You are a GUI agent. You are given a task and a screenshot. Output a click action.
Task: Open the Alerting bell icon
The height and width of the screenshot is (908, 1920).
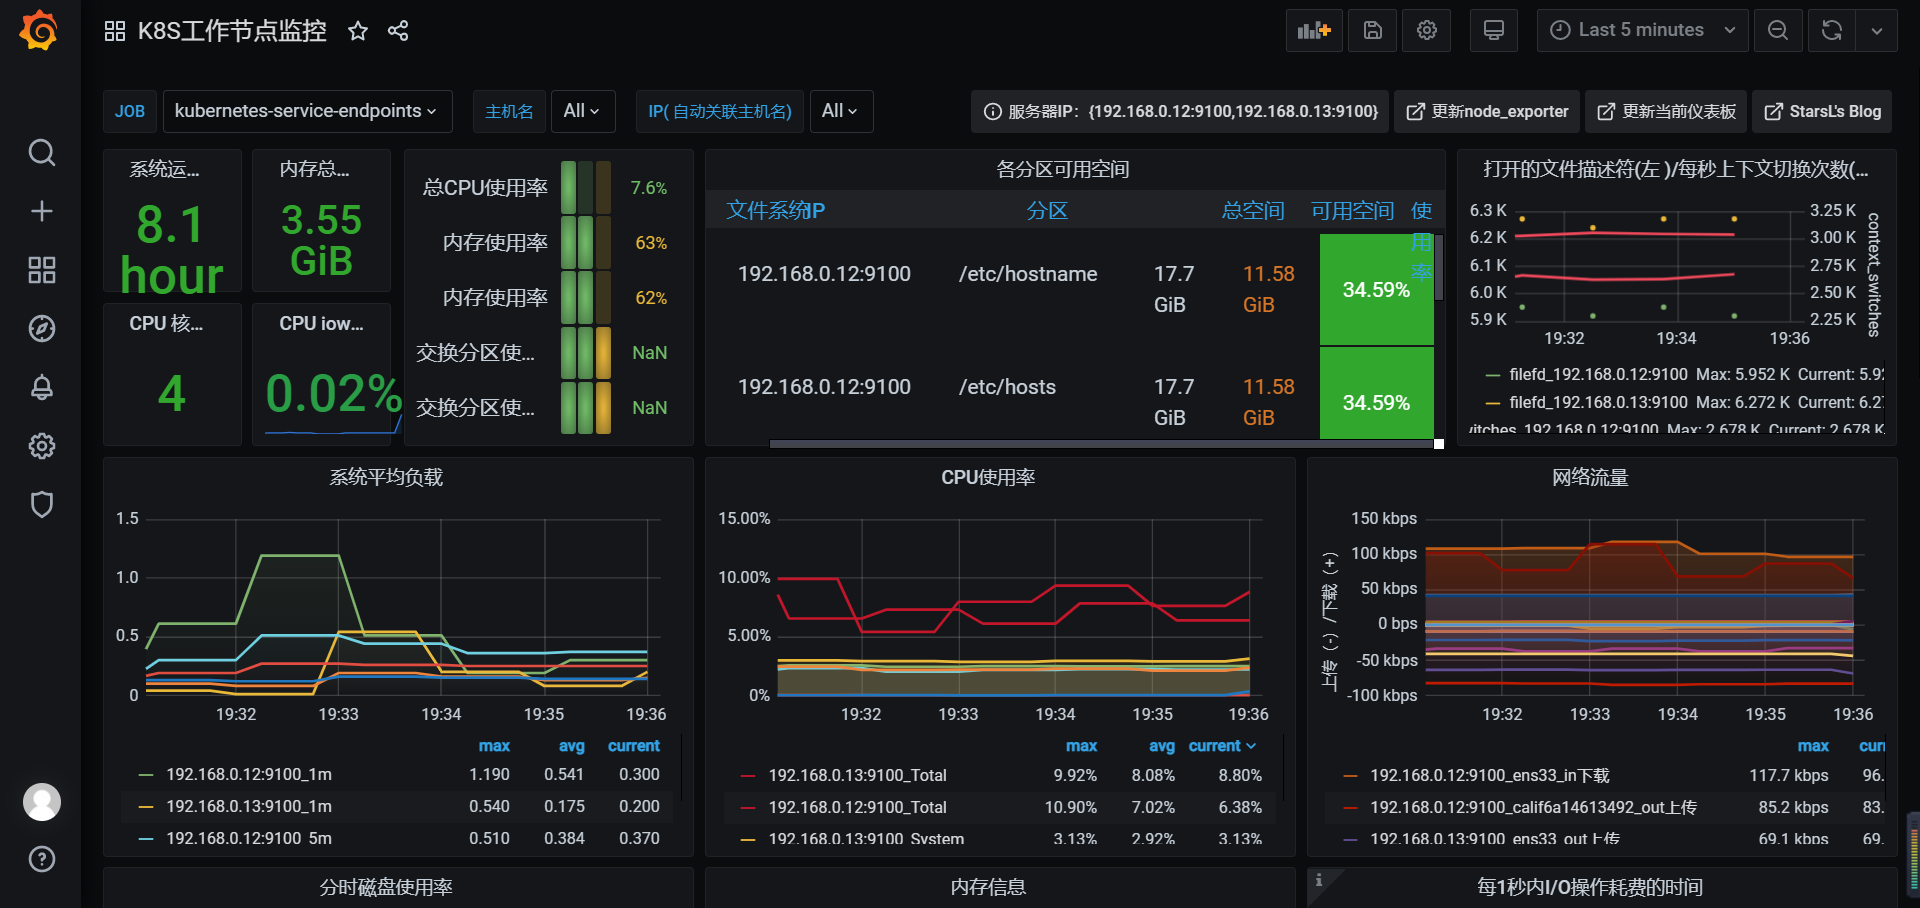[x=41, y=387]
